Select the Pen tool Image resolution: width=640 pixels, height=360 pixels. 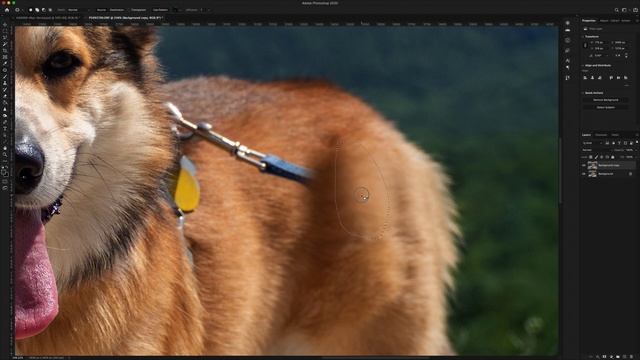(5, 122)
